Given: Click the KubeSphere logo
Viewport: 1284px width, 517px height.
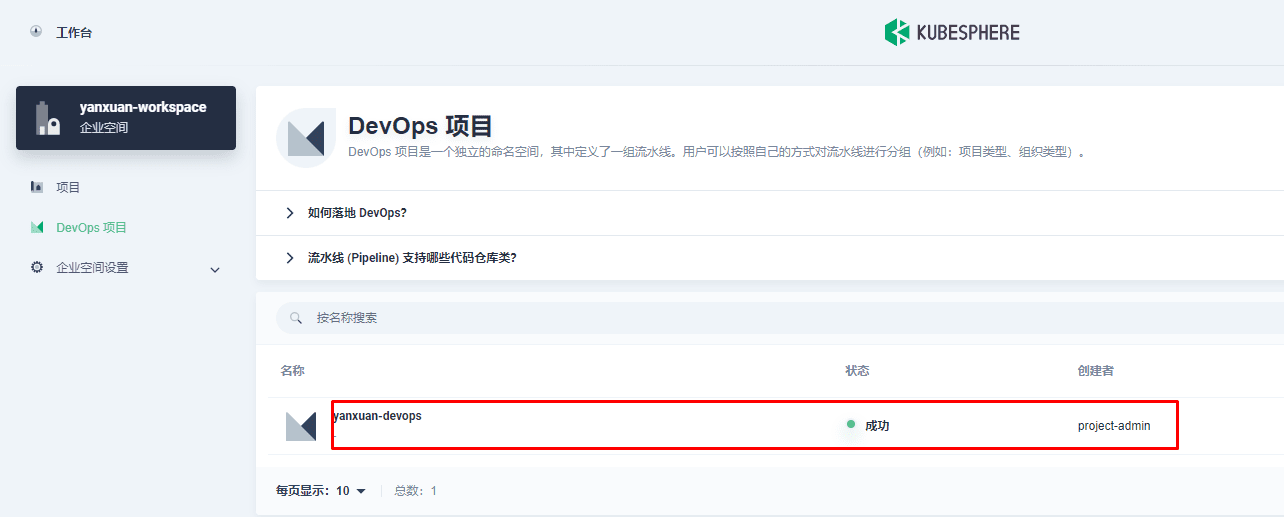Looking at the screenshot, I should click(x=952, y=33).
